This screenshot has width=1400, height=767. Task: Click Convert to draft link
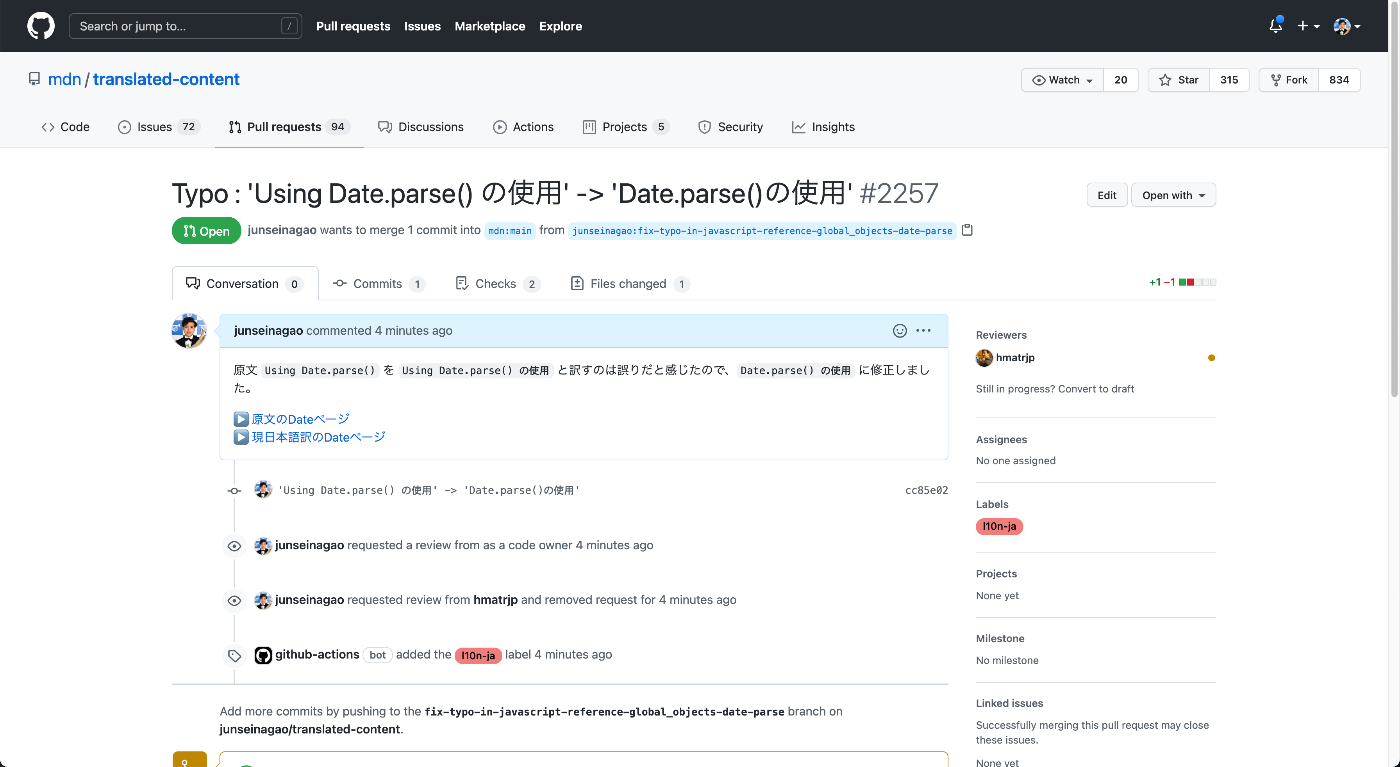tap(1095, 389)
